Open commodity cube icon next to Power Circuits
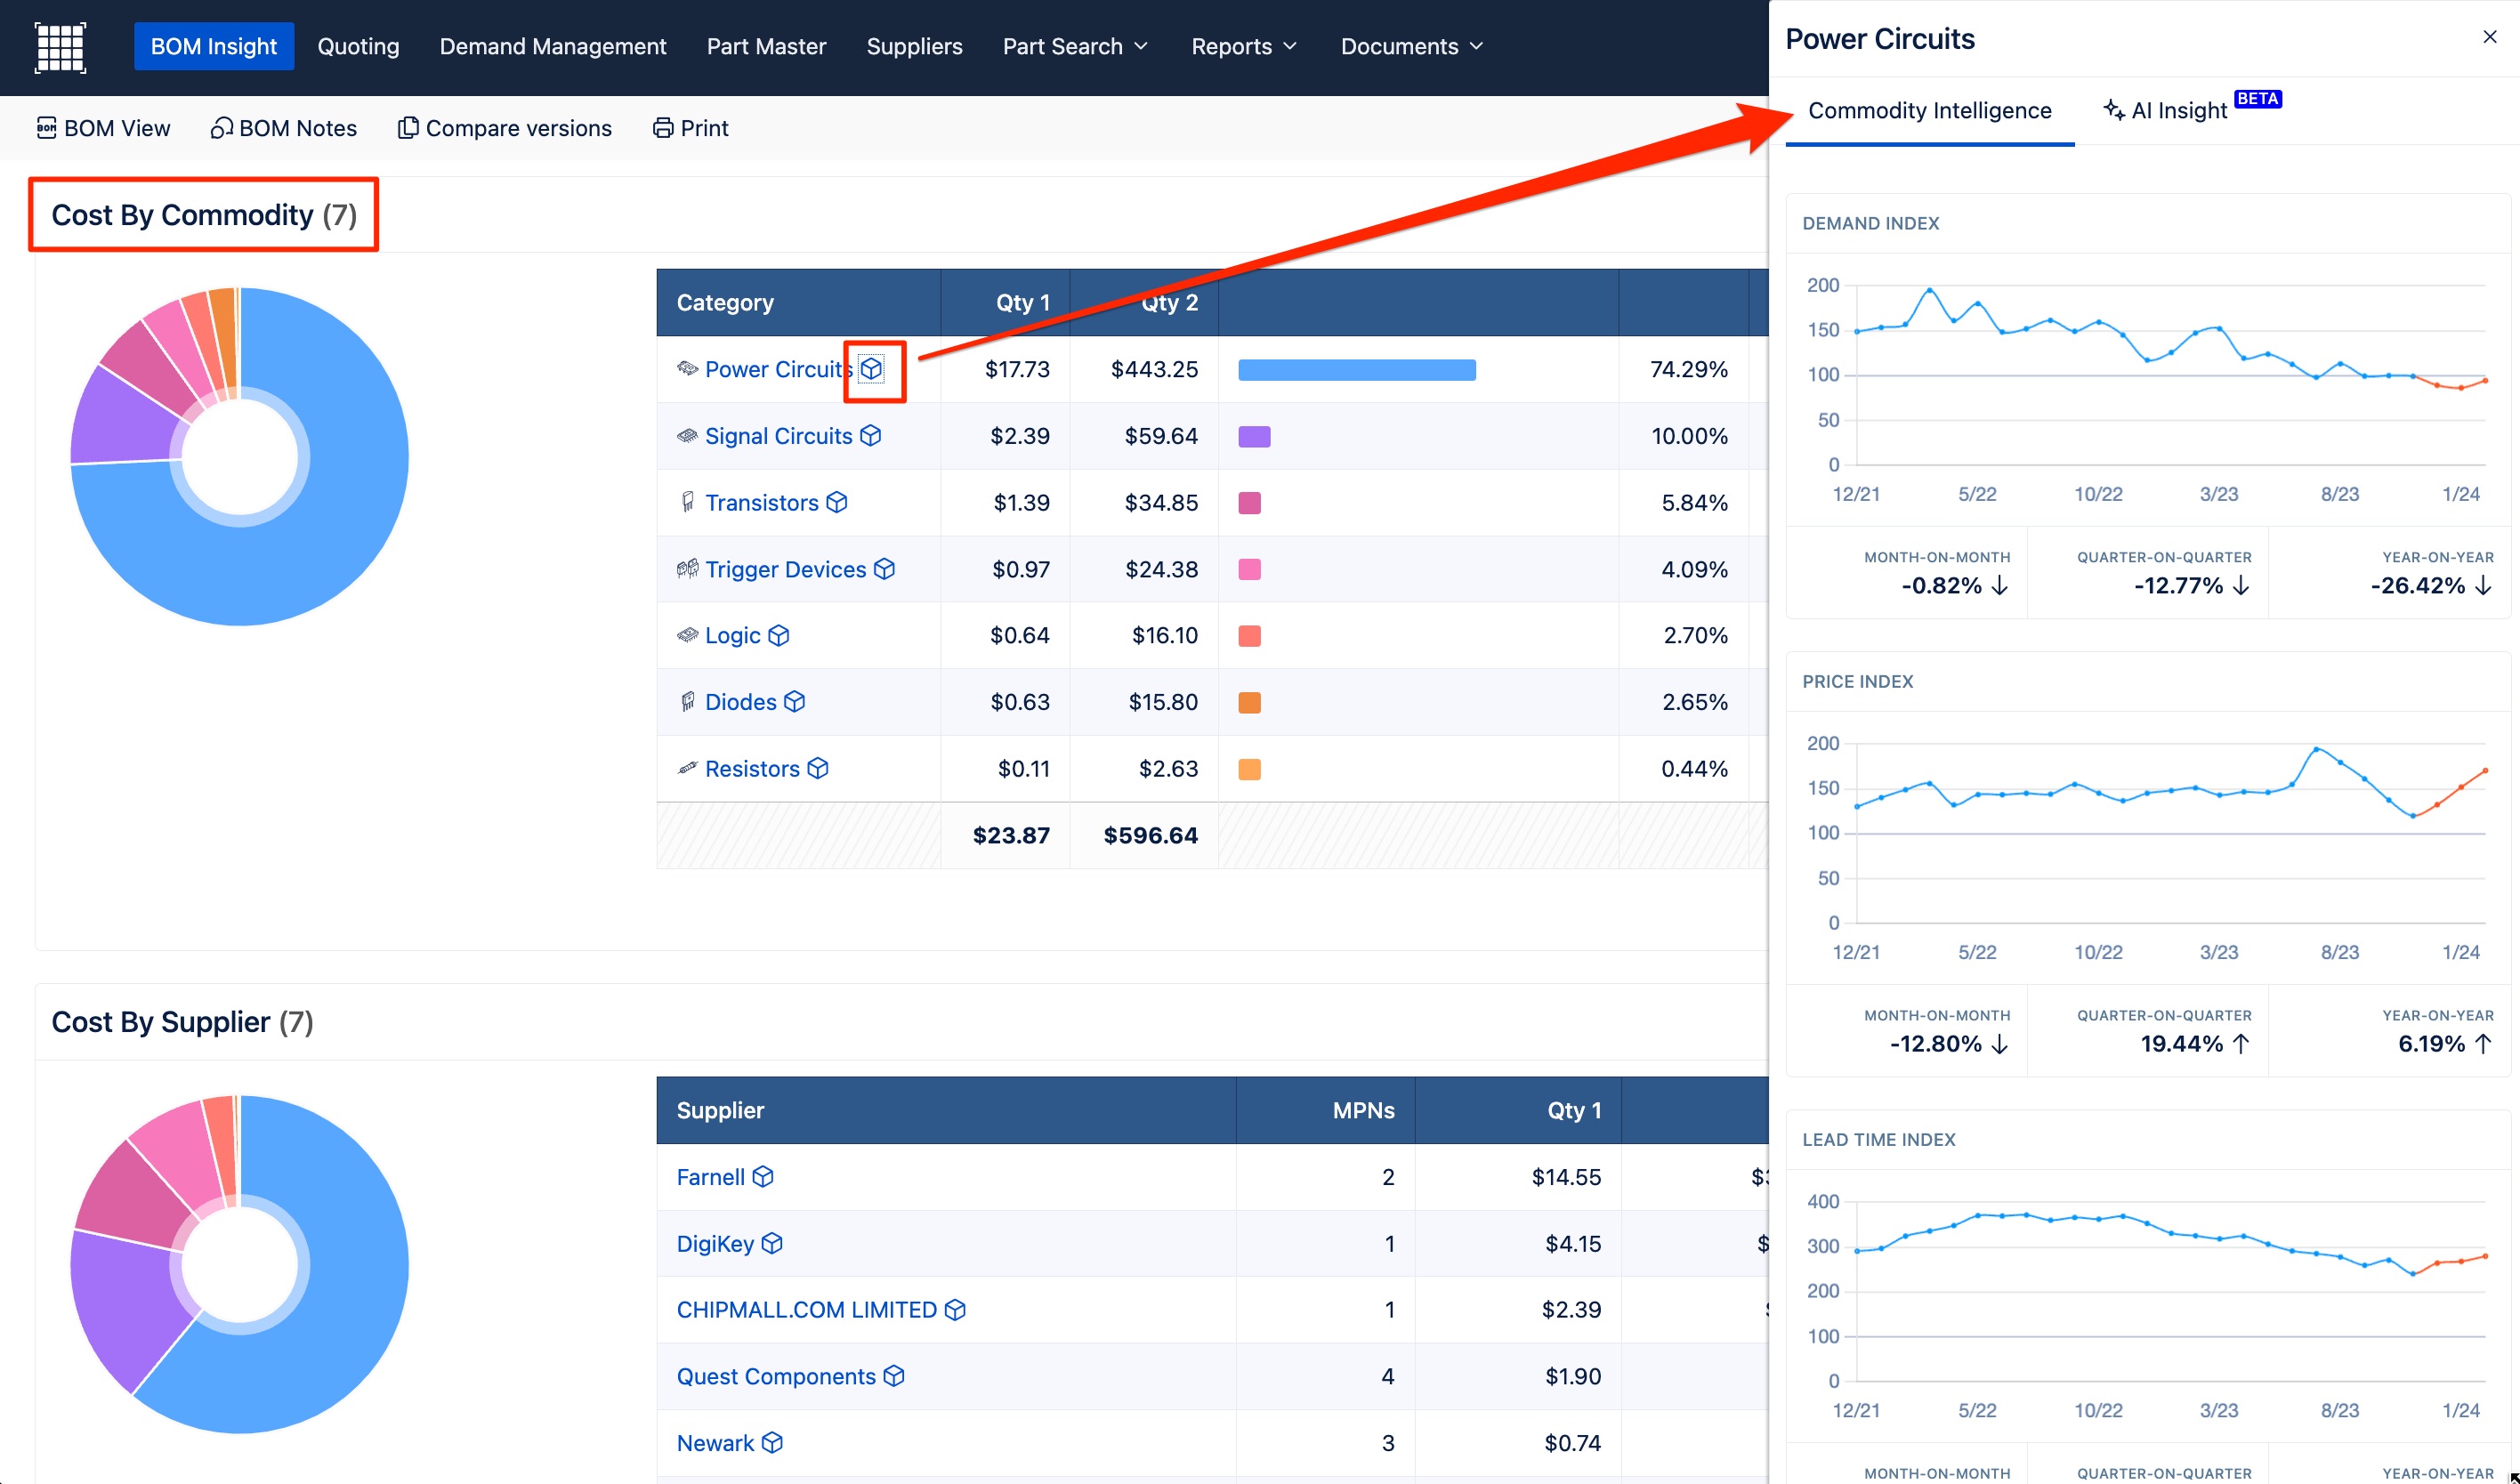This screenshot has width=2520, height=1484. coord(872,369)
